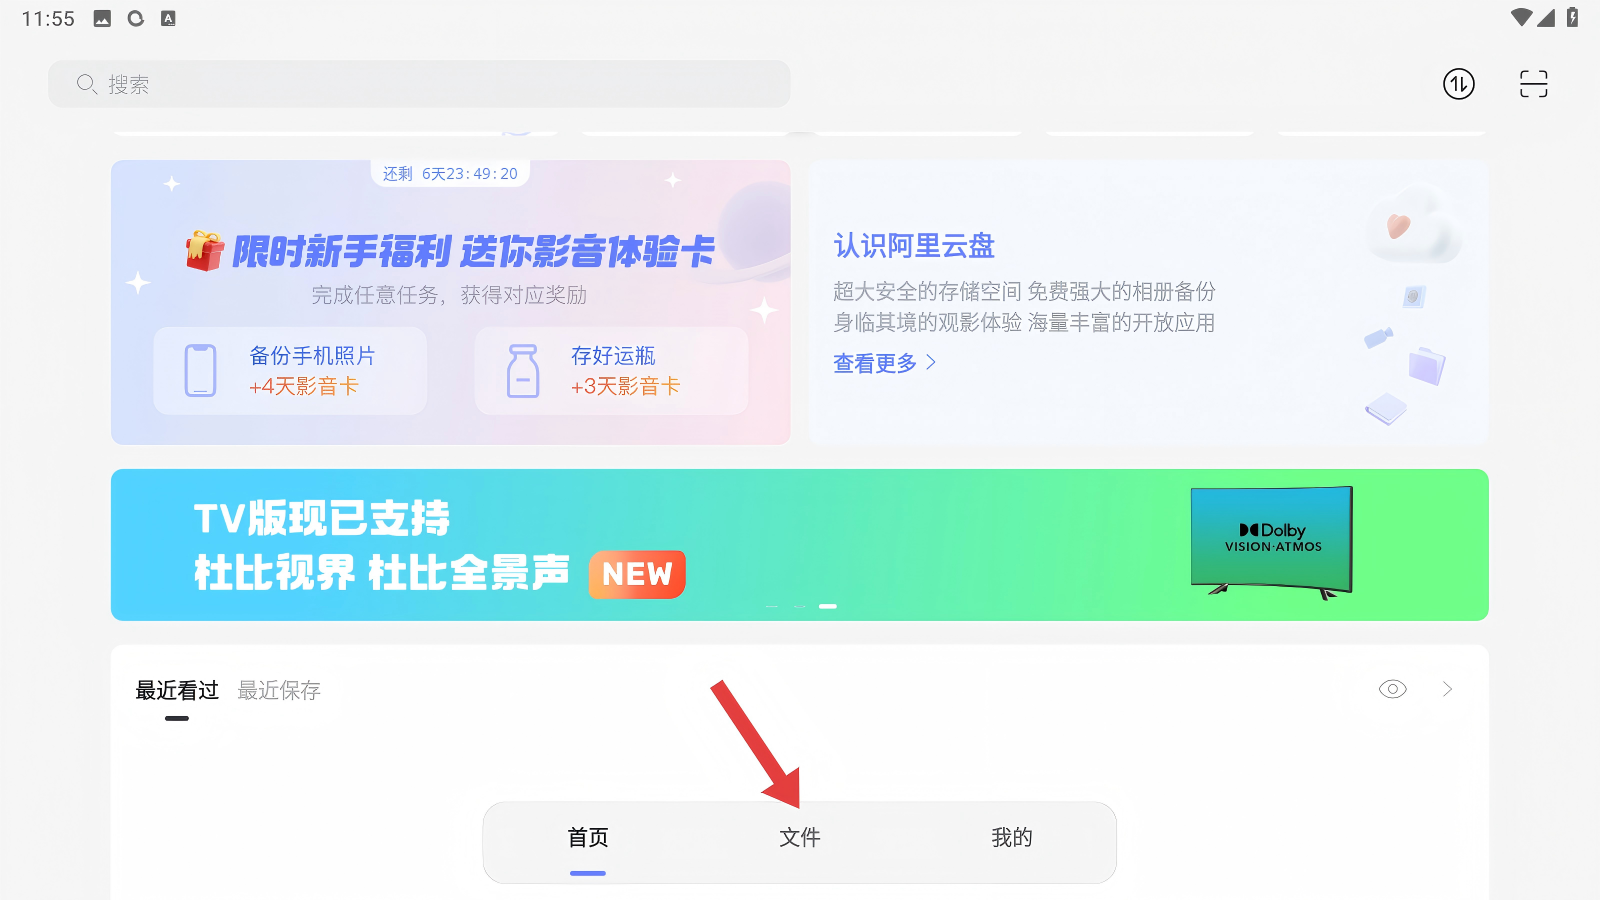Switch to the 文件 tab
Screen dimensions: 1600x900
800,838
